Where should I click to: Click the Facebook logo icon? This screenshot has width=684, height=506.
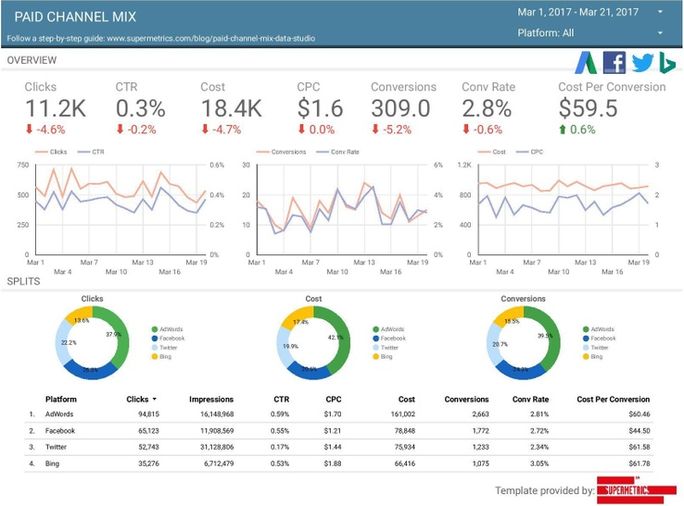615,63
